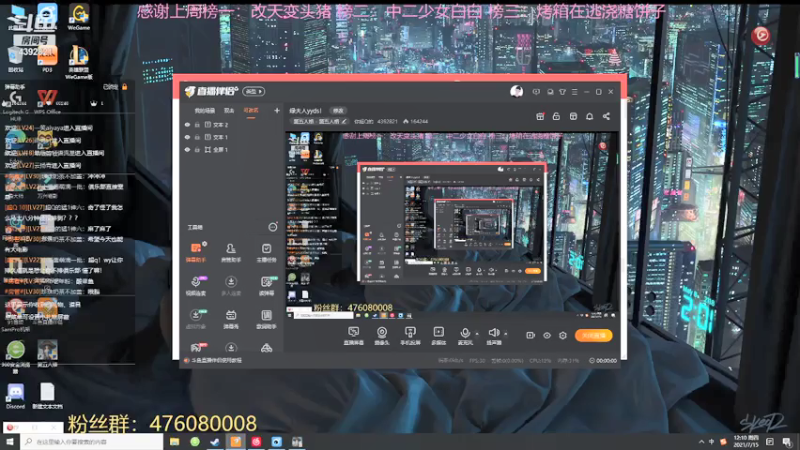Hide the 文本 2 layer with eye icon
Viewport: 800px width, 450px height.
click(x=187, y=124)
